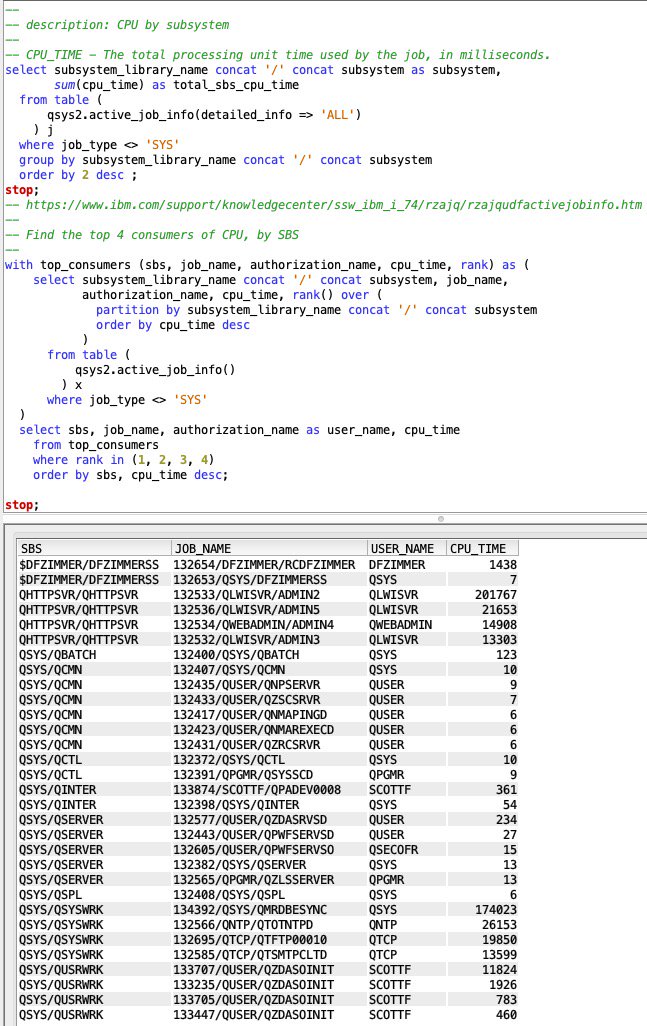Click 'where rank in (1, 2, 3, 4)' line
This screenshot has width=647, height=1026.
coord(124,460)
